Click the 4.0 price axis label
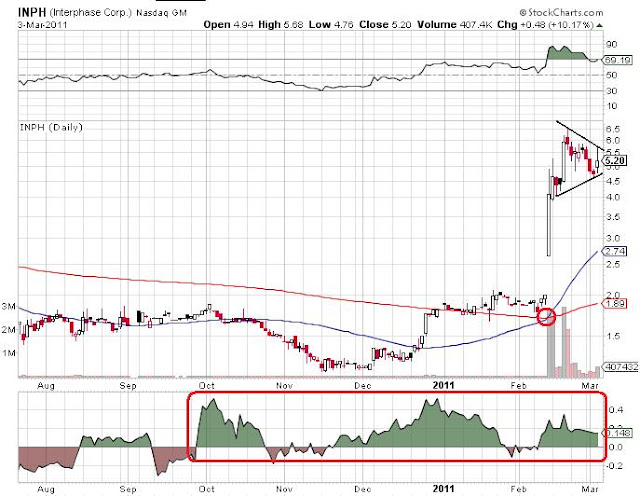This screenshot has height=496, width=640. (613, 197)
